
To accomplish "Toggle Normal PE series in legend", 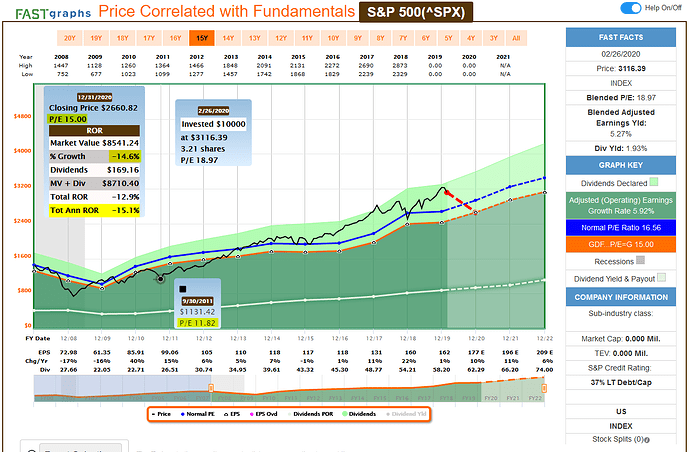I will (198, 414).
